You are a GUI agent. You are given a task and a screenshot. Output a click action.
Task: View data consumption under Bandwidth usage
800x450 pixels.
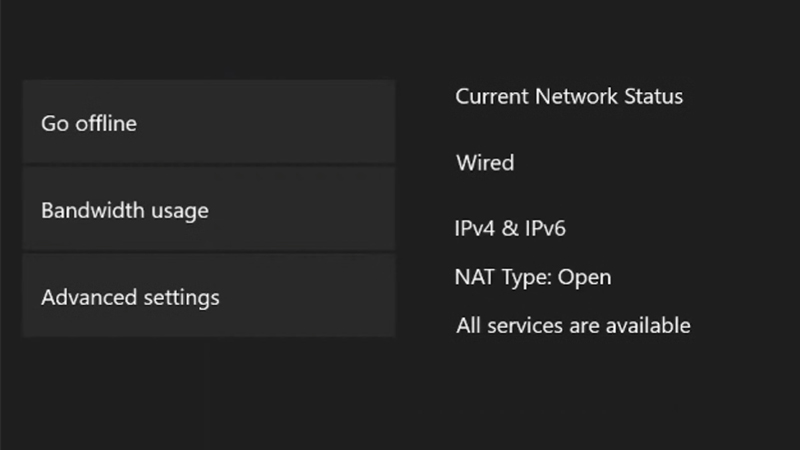(x=208, y=210)
